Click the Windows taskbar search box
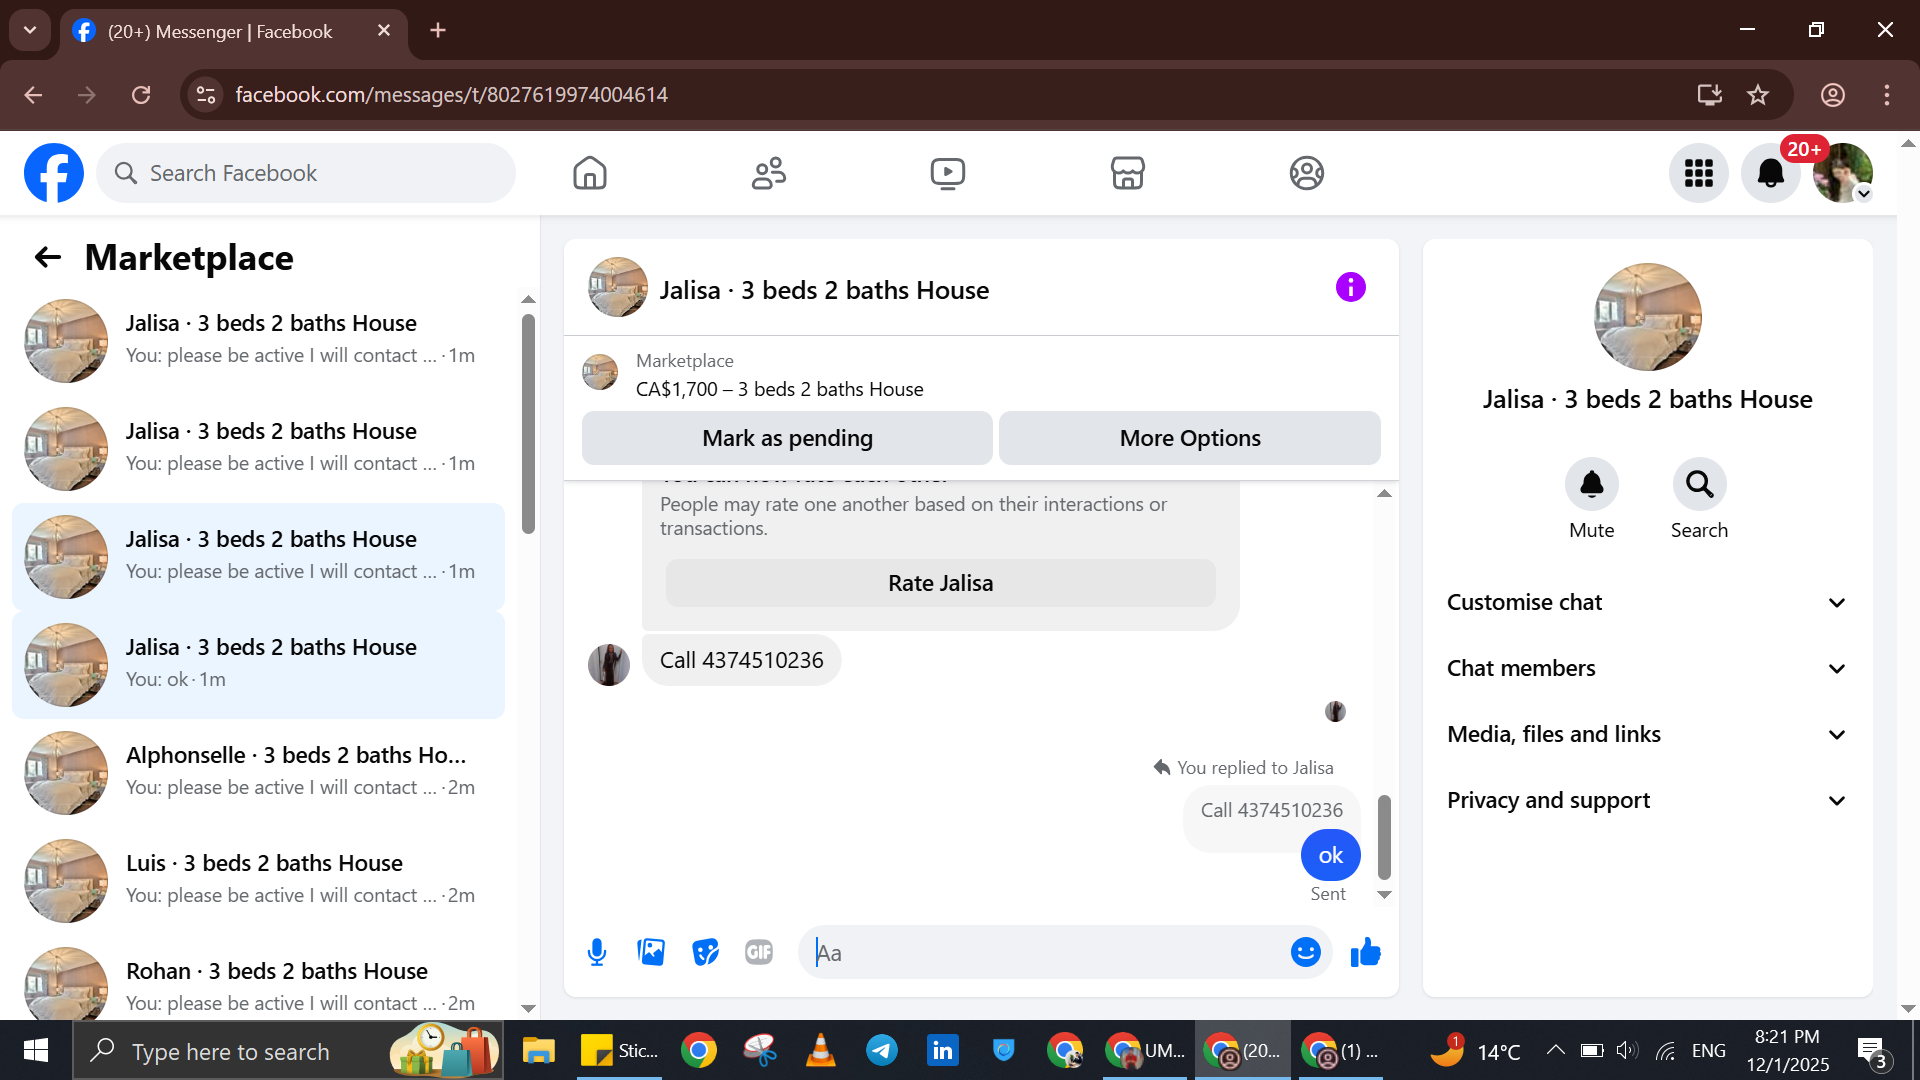Image resolution: width=1920 pixels, height=1080 pixels. click(288, 1051)
